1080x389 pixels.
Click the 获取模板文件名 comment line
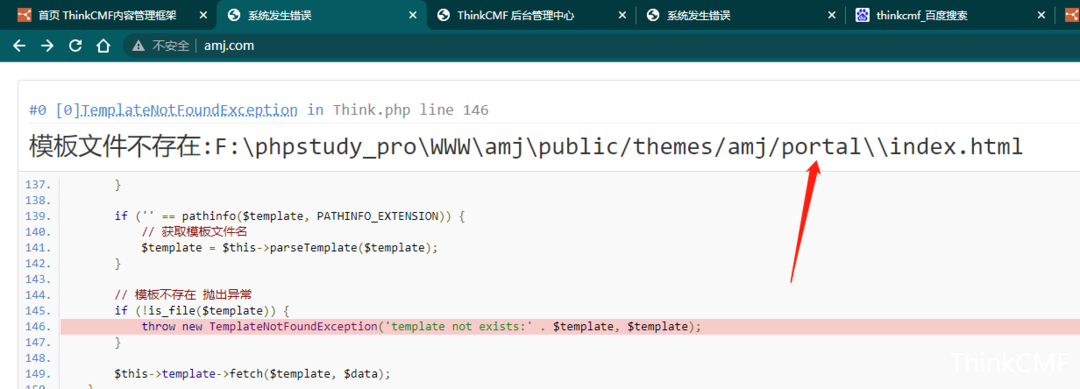pos(194,232)
